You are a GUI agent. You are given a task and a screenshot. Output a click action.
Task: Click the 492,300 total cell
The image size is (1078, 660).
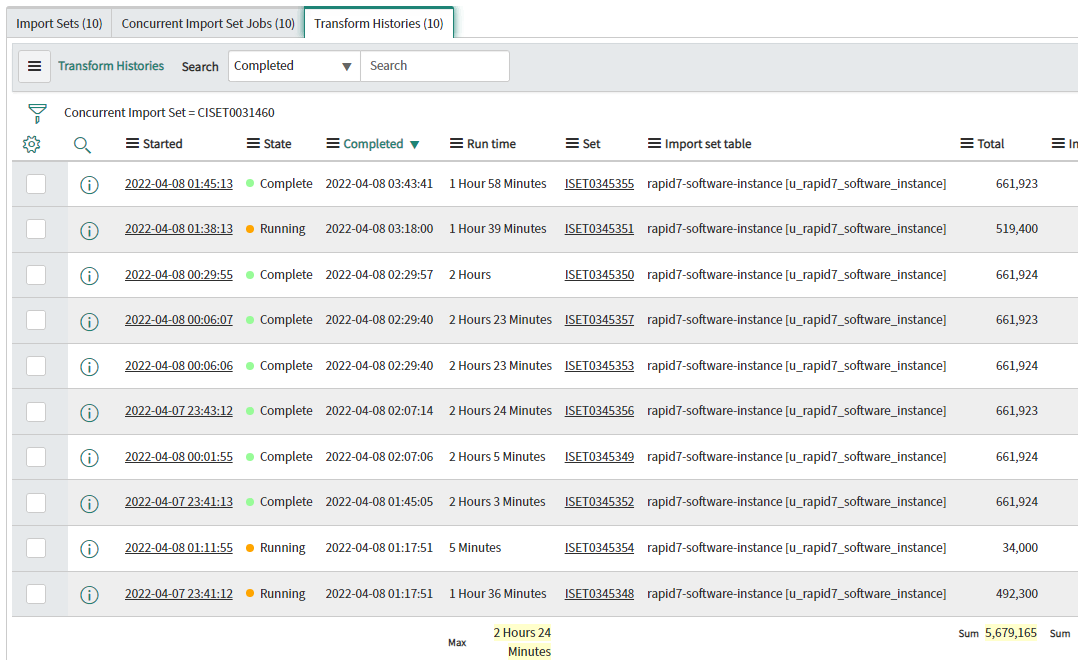pyautogui.click(x=1017, y=594)
